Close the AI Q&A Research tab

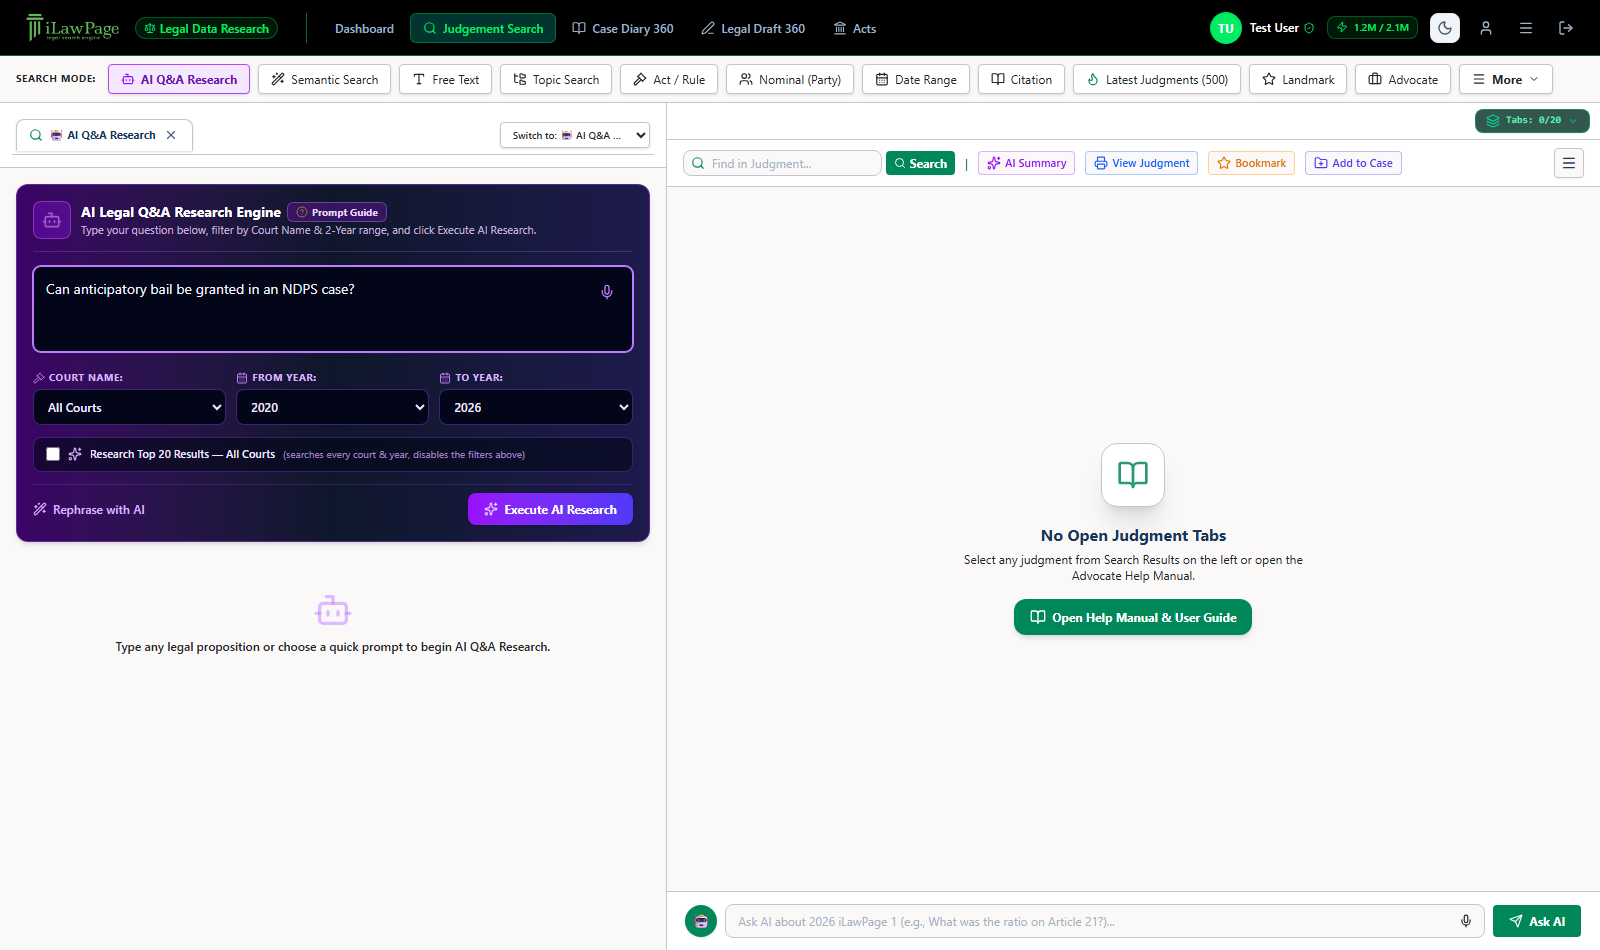point(171,135)
